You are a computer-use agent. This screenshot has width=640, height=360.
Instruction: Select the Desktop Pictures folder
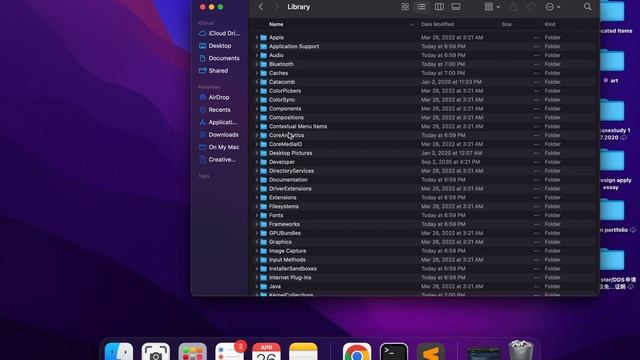424,153
